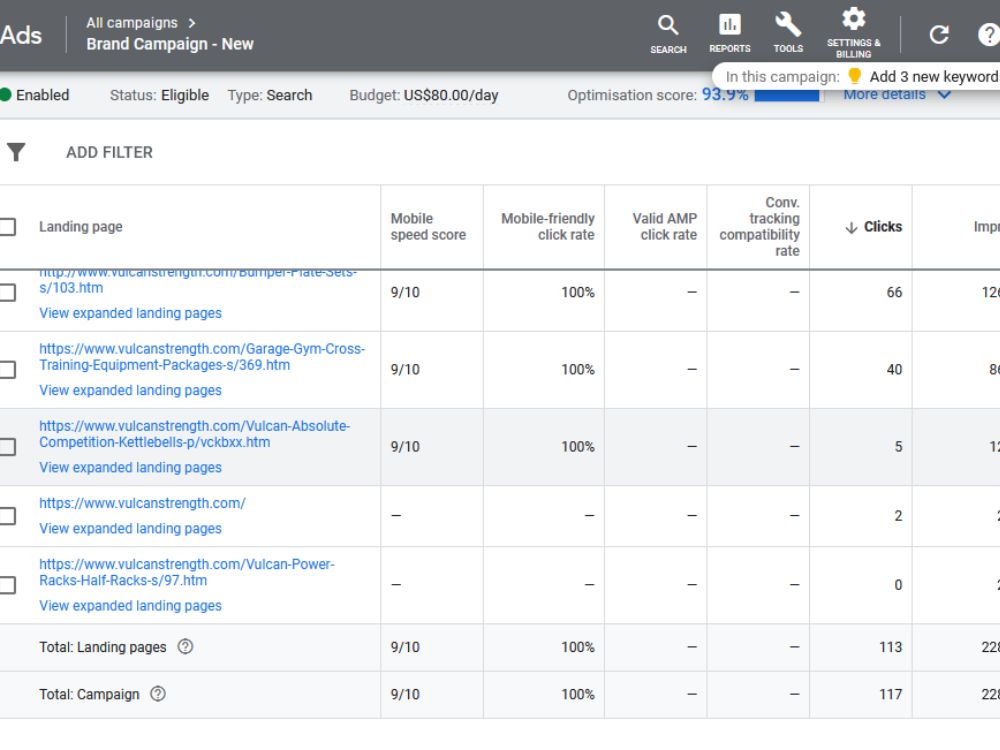
Task: Click the Optimisation score progress bar
Action: tap(786, 96)
